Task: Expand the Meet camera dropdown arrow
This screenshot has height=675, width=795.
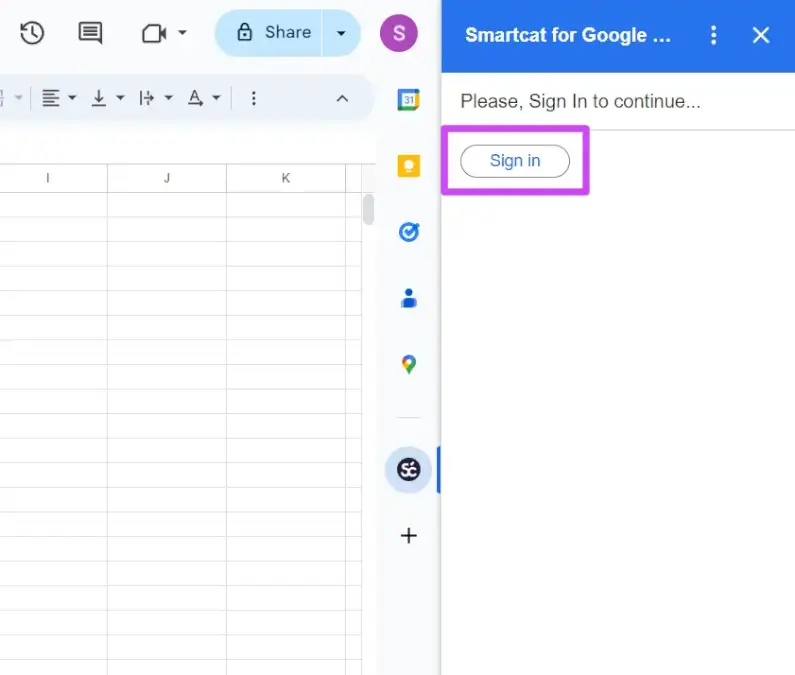Action: [x=182, y=33]
